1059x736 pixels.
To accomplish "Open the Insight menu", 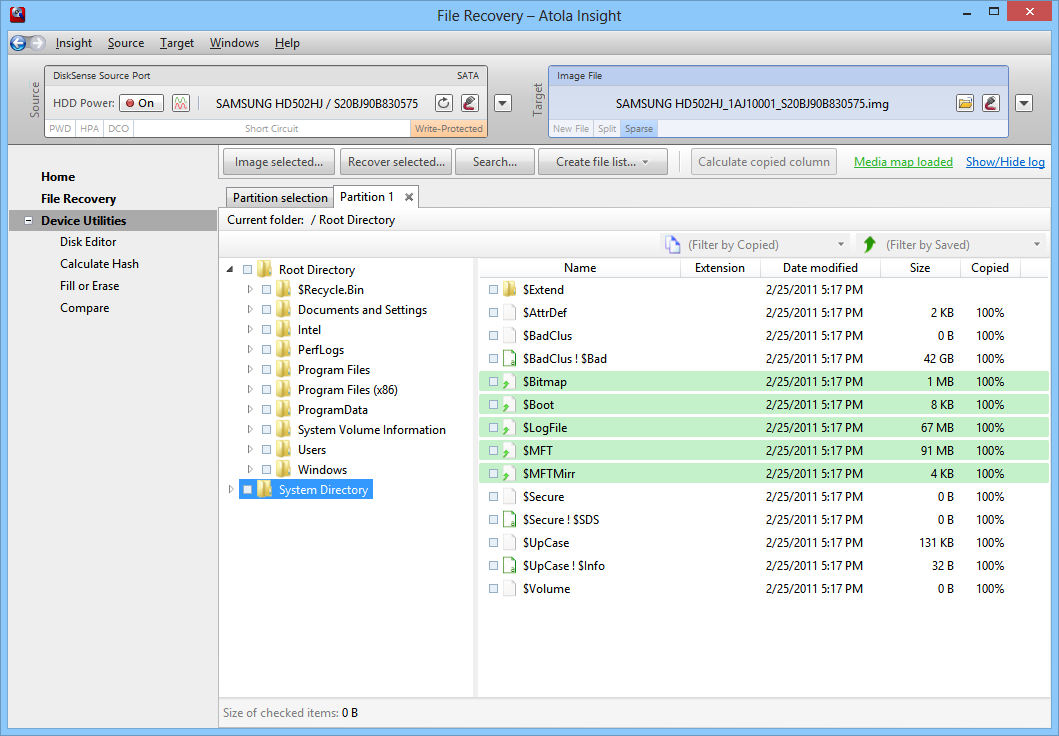I will pyautogui.click(x=74, y=43).
